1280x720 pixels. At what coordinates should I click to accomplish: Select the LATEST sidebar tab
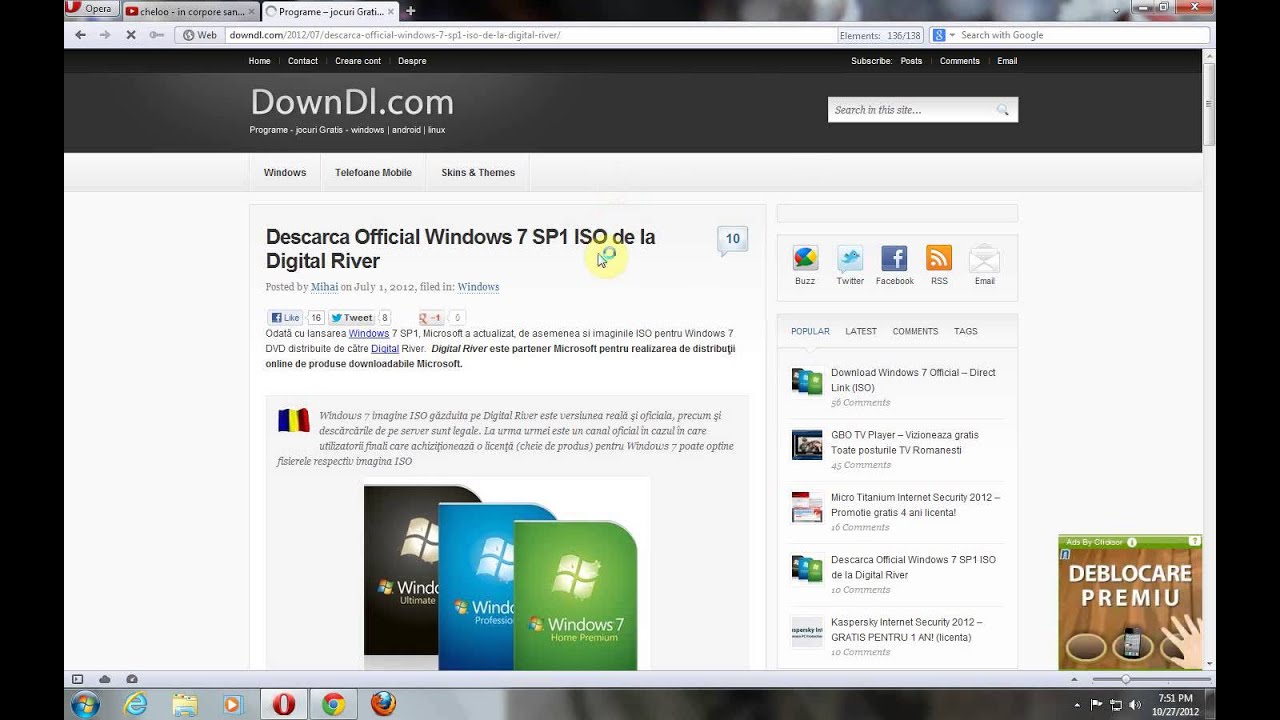(861, 331)
